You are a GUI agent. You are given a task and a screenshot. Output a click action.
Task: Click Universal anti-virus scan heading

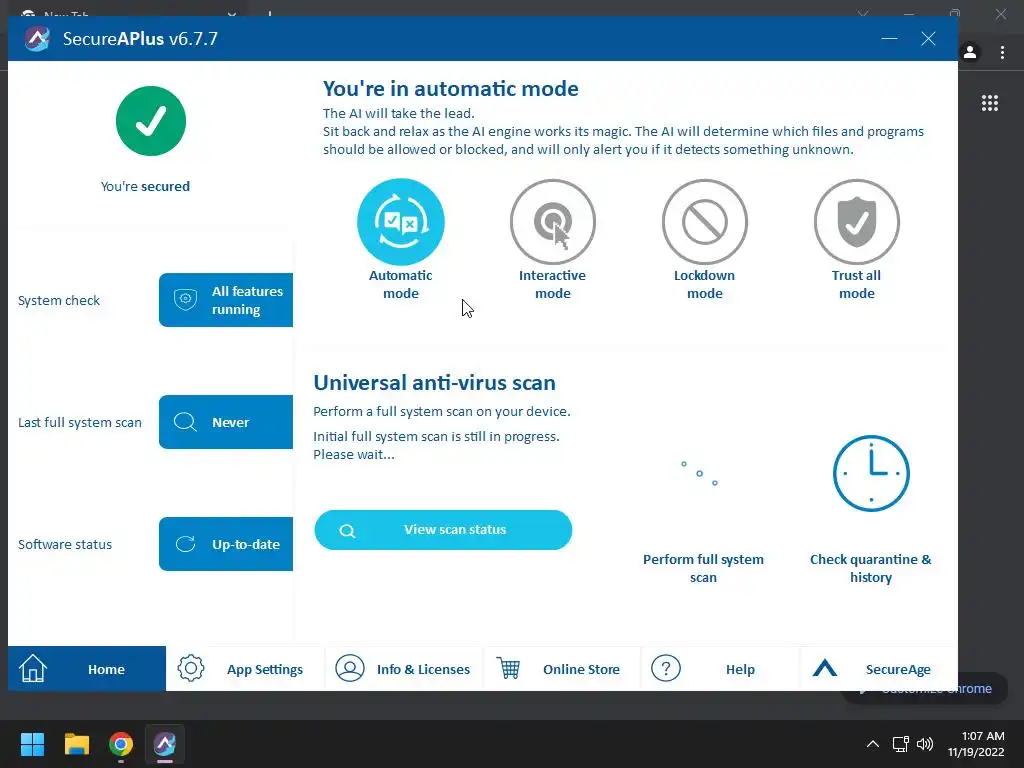pos(434,383)
